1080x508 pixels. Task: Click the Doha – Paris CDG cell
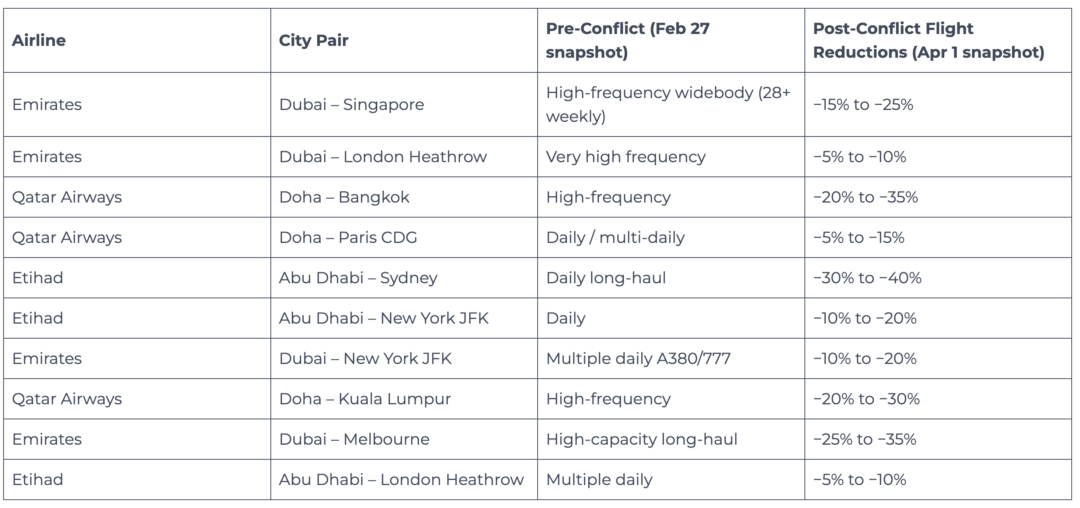coord(349,237)
